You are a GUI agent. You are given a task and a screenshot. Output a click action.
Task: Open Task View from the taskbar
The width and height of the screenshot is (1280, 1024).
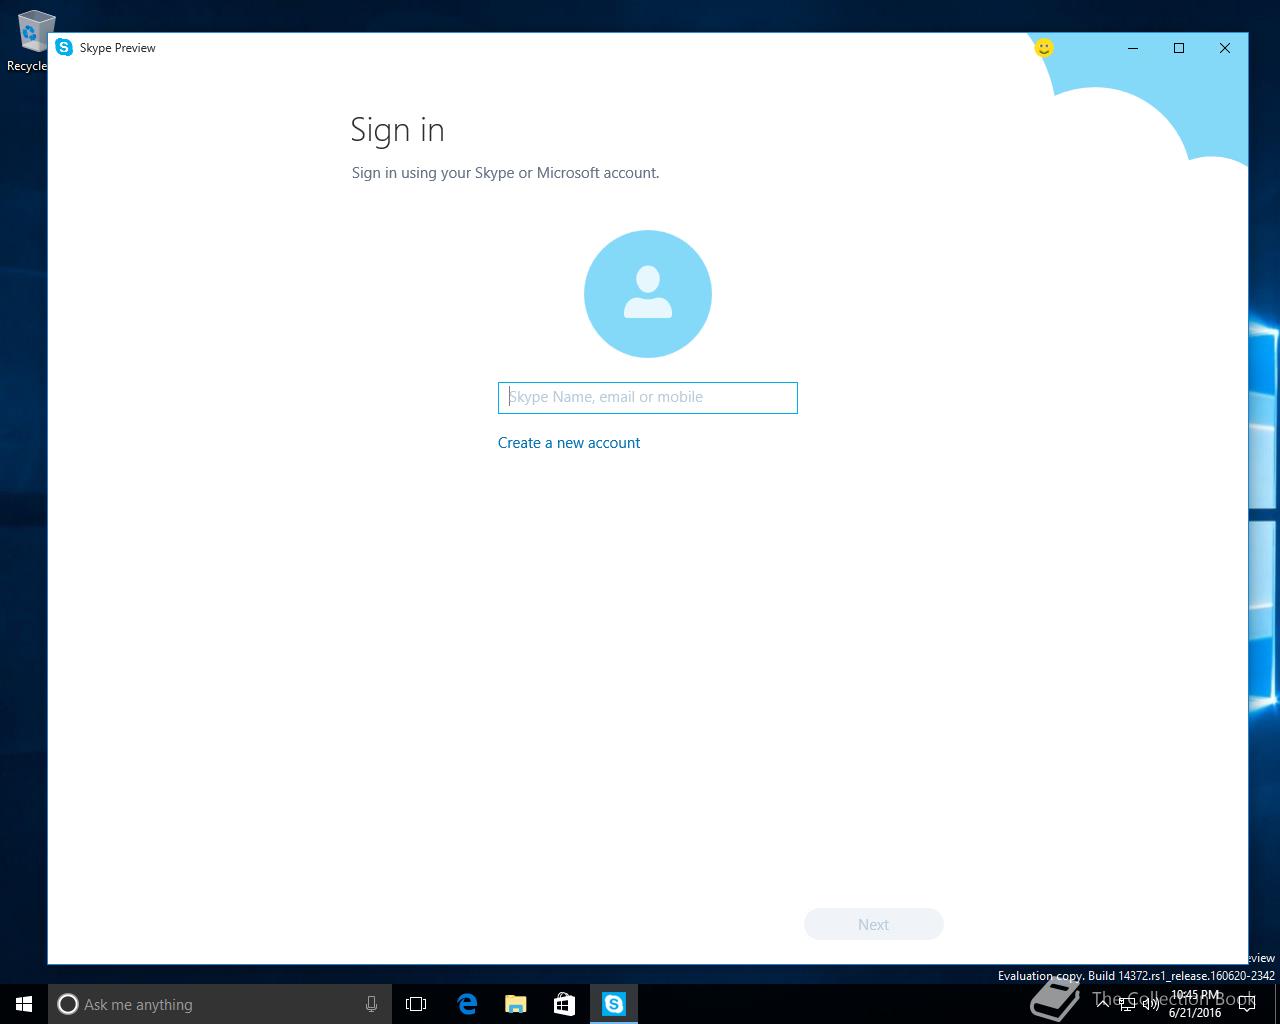pos(416,1004)
